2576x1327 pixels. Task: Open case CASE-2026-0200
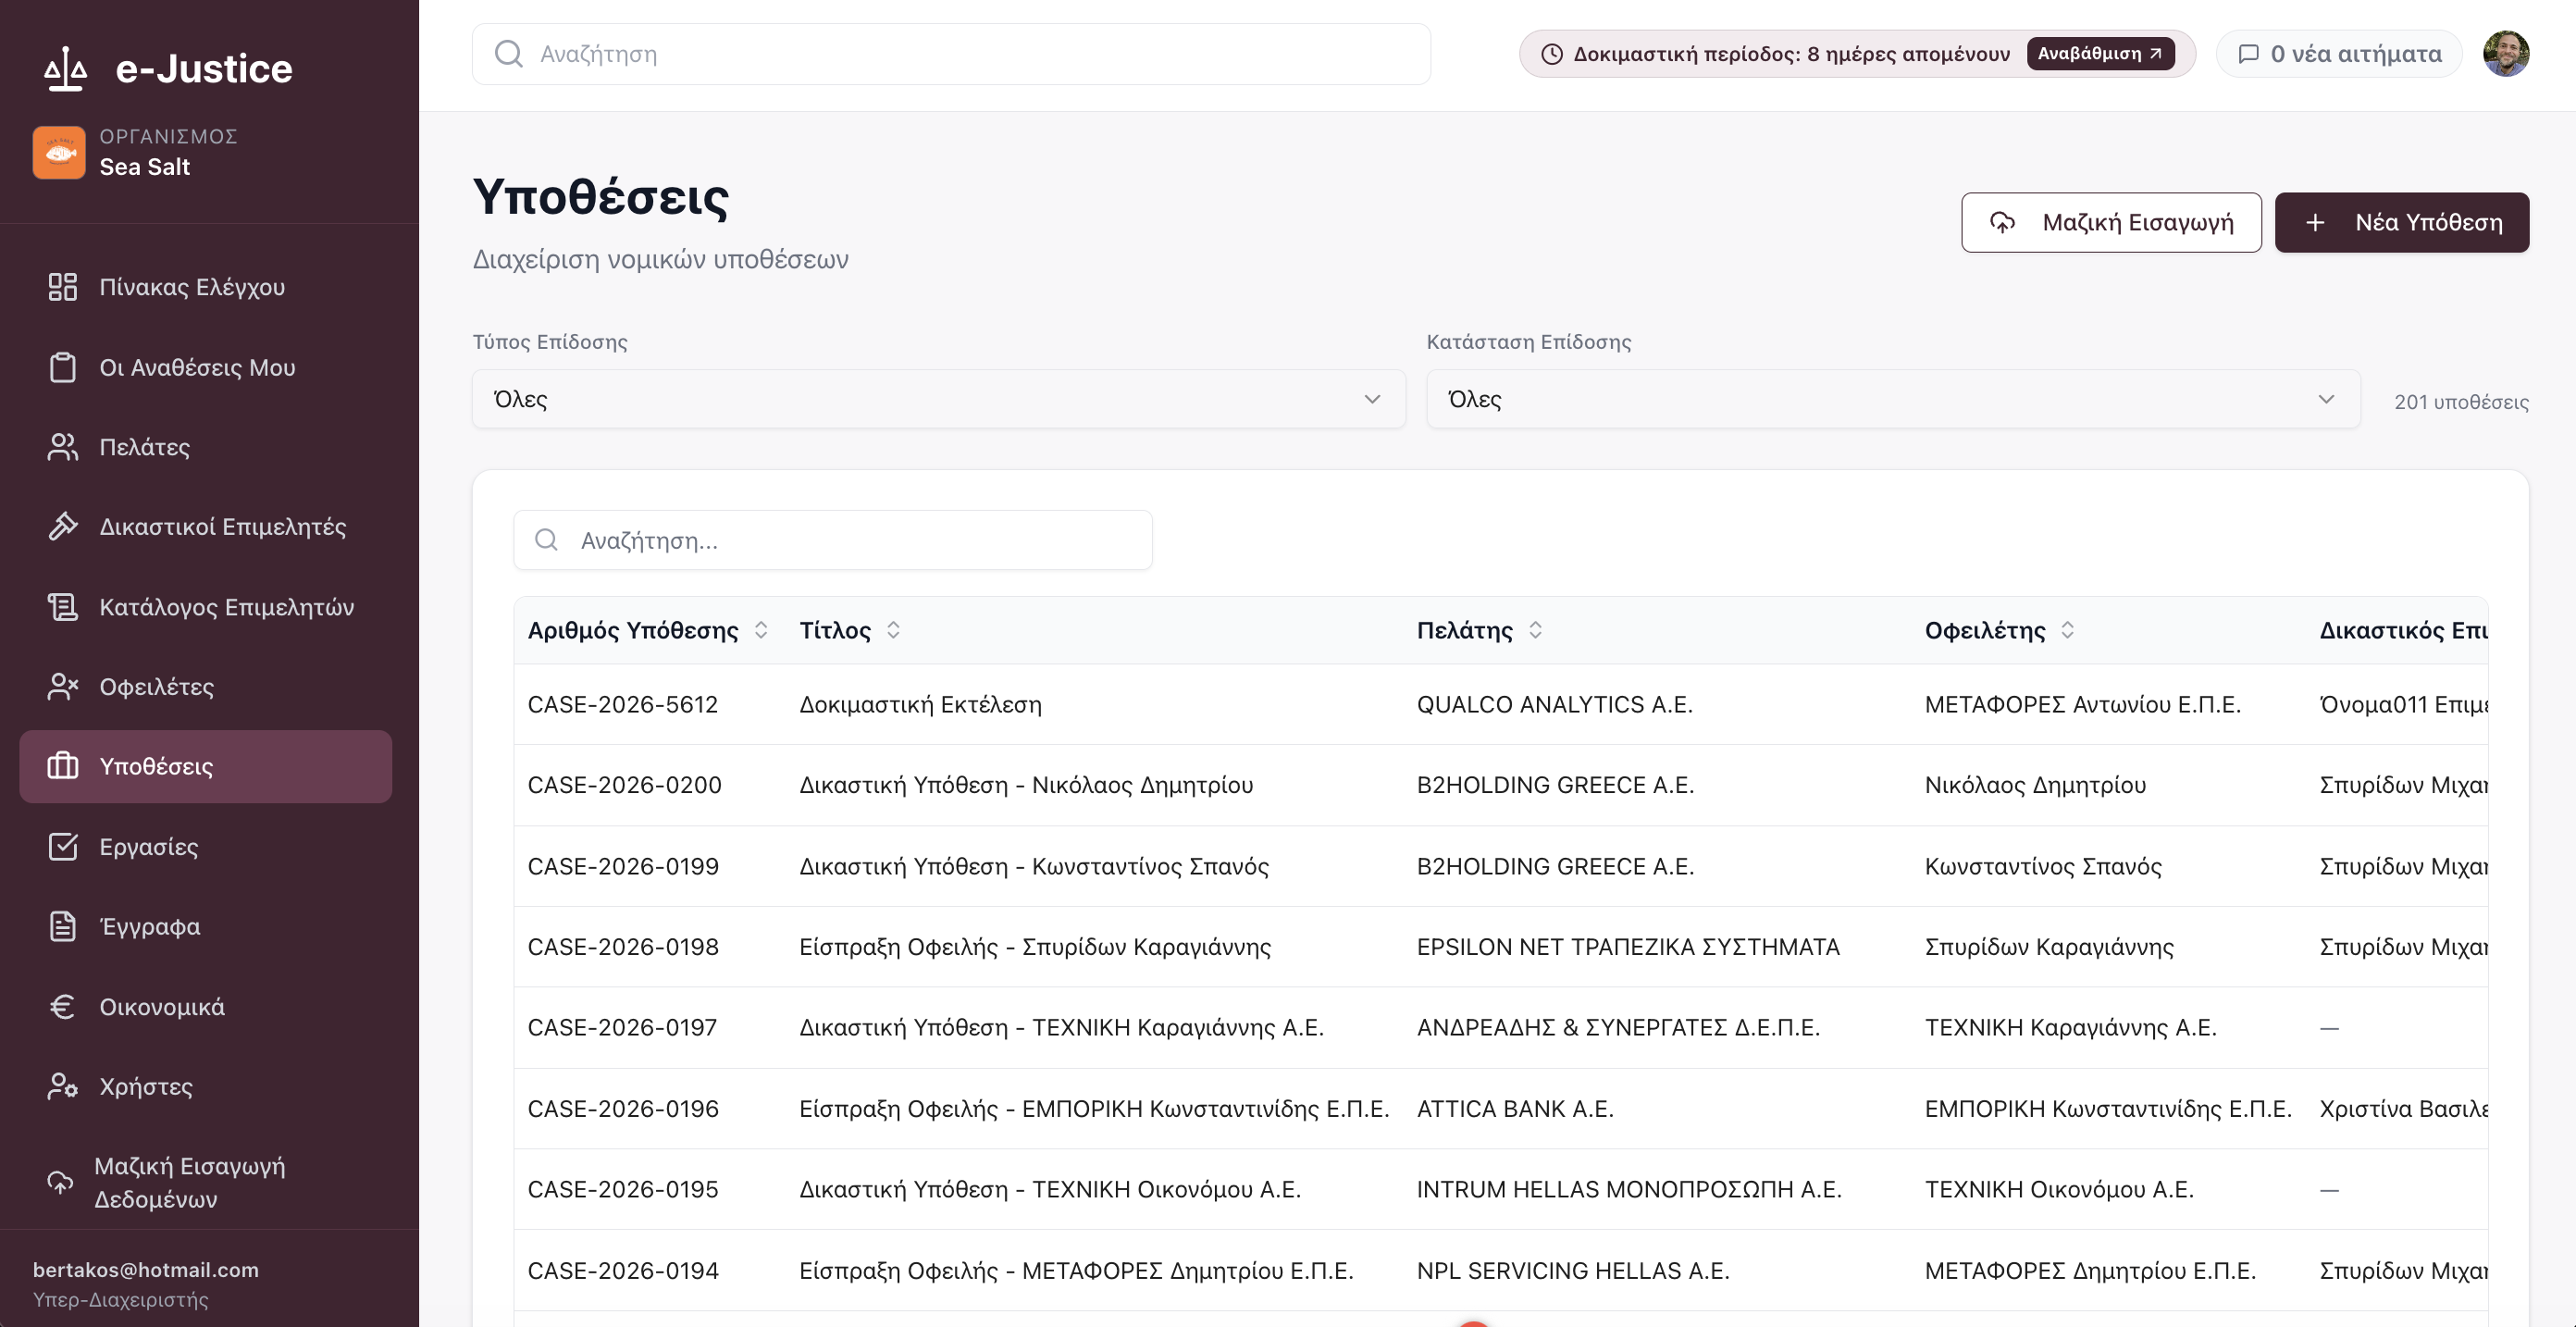tap(625, 785)
